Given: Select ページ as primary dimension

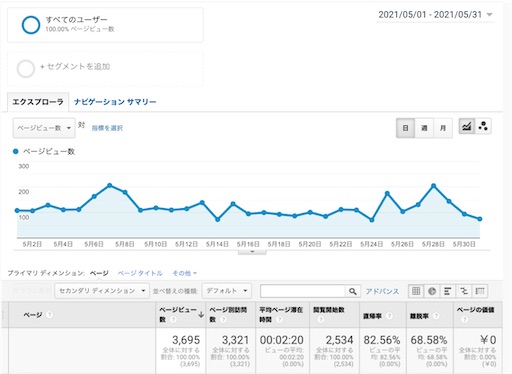Looking at the screenshot, I should [x=99, y=273].
